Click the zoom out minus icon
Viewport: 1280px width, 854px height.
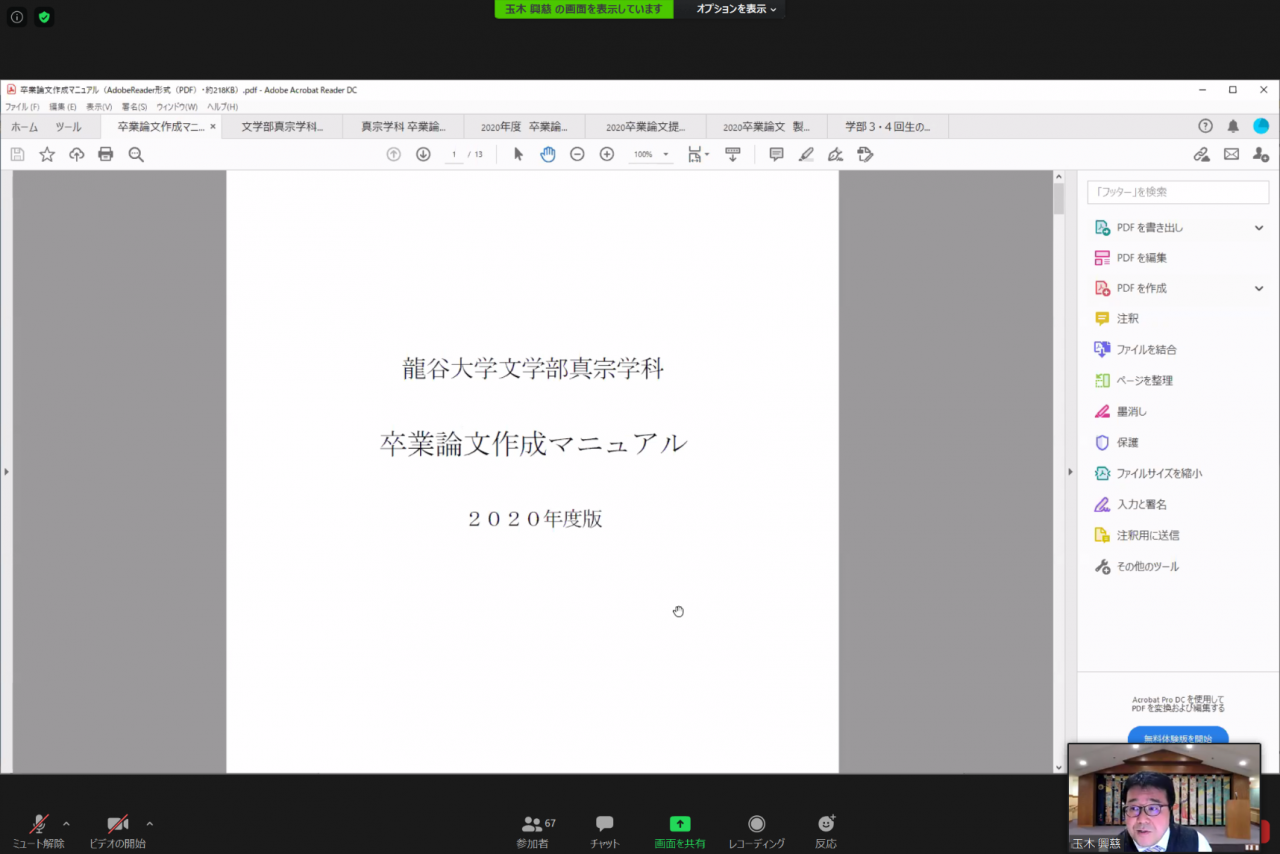coord(577,154)
